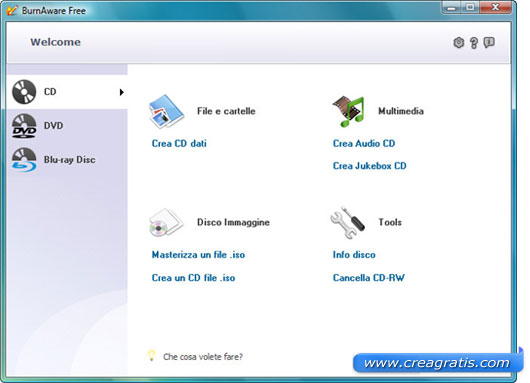Screen dimensions: 530x383
Task: Click the BurnAware title bar app icon
Action: pyautogui.click(x=12, y=10)
